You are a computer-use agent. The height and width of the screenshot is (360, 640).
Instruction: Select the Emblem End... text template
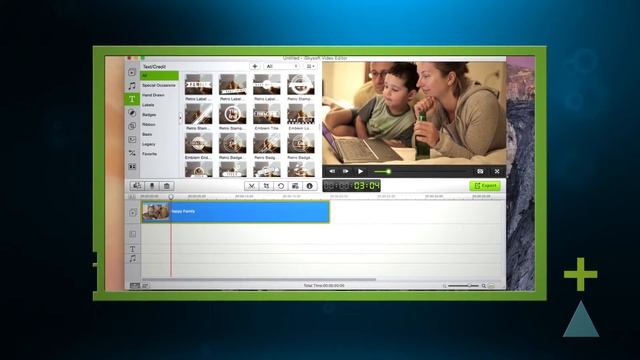tap(198, 146)
